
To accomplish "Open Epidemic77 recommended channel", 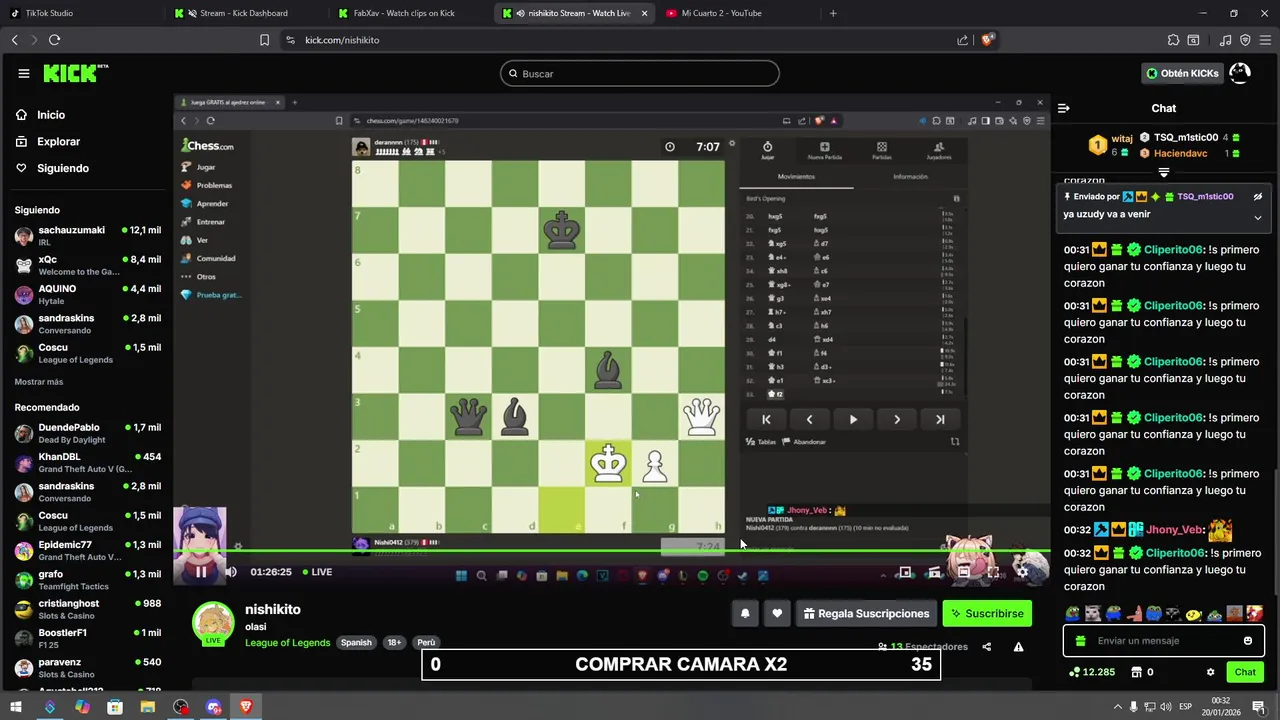I will [88, 551].
